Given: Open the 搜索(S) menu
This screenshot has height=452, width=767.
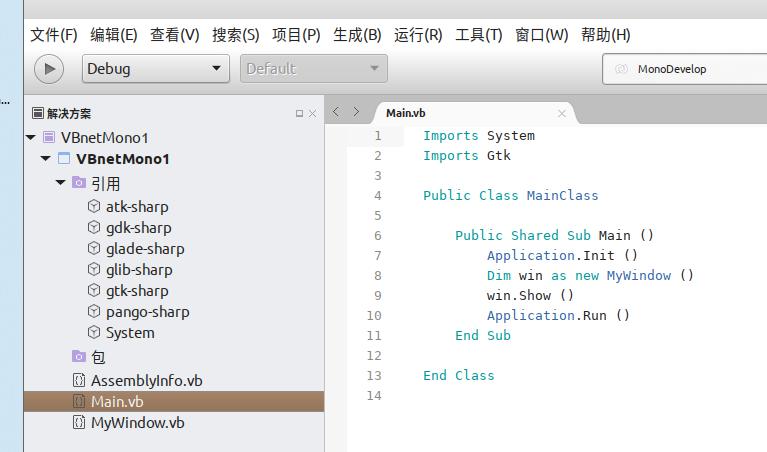Looking at the screenshot, I should point(235,35).
